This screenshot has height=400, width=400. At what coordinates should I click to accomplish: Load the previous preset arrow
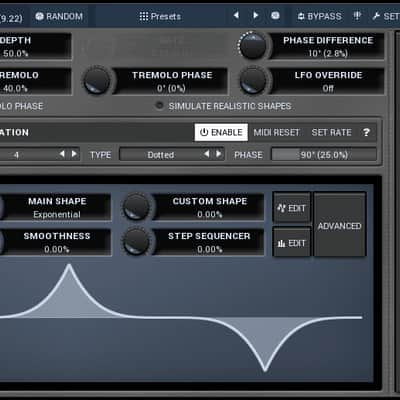click(236, 15)
